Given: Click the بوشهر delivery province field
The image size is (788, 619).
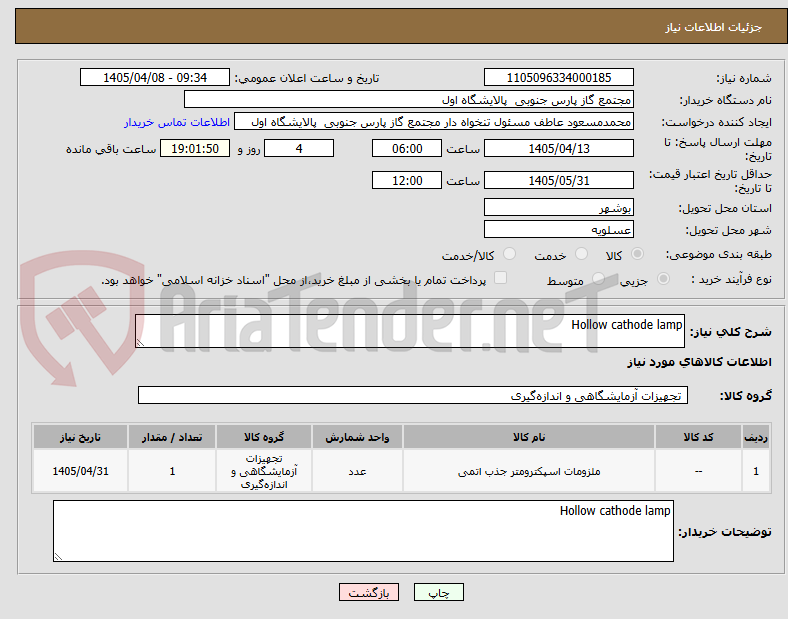Looking at the screenshot, I should 558,208.
